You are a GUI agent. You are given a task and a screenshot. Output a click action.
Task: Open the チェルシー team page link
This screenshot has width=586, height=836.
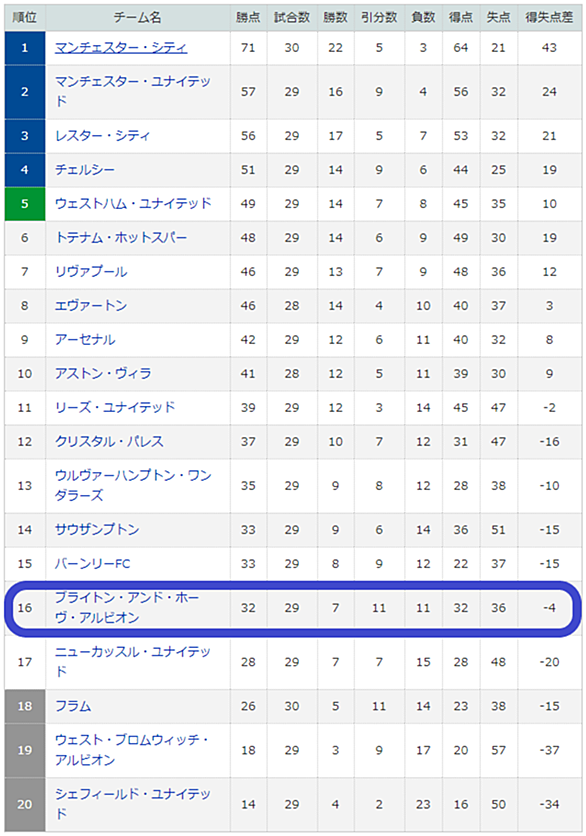coord(85,170)
